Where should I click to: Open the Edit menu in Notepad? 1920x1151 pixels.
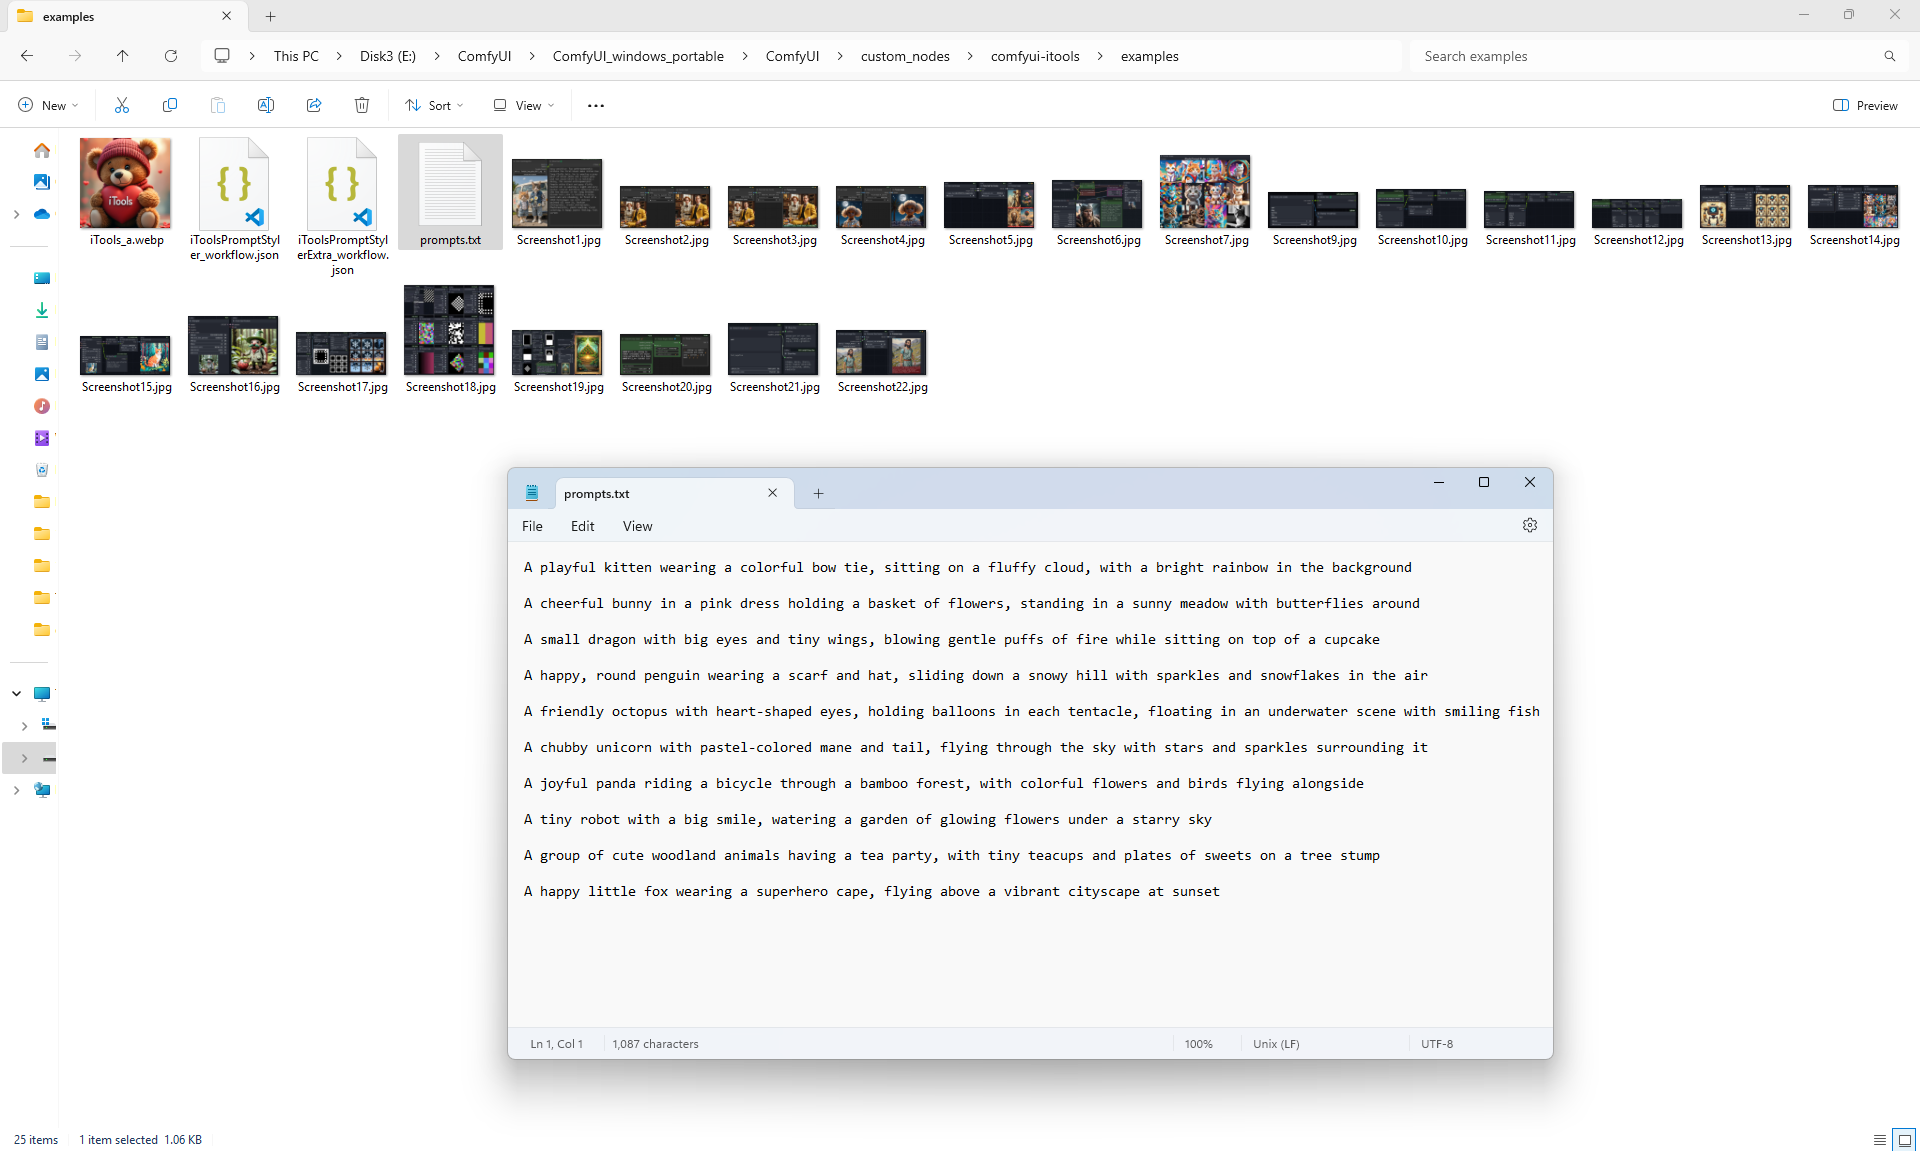point(582,526)
